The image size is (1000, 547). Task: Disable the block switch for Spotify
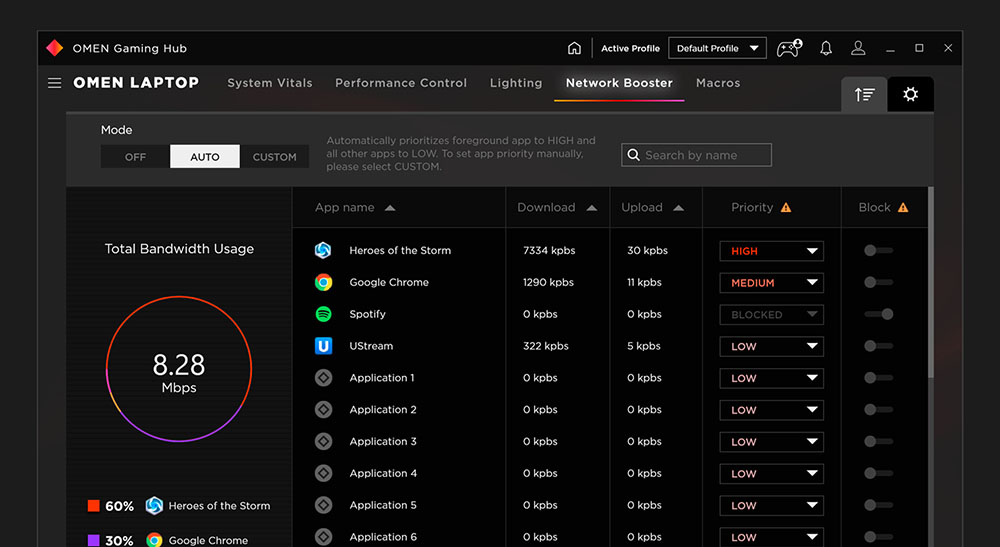(x=879, y=314)
